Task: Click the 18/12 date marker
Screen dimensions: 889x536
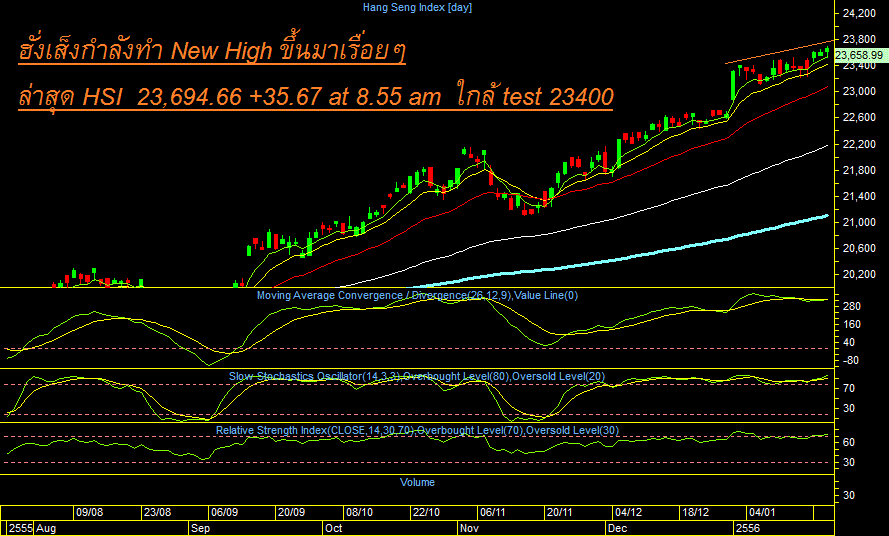Action: pyautogui.click(x=695, y=512)
